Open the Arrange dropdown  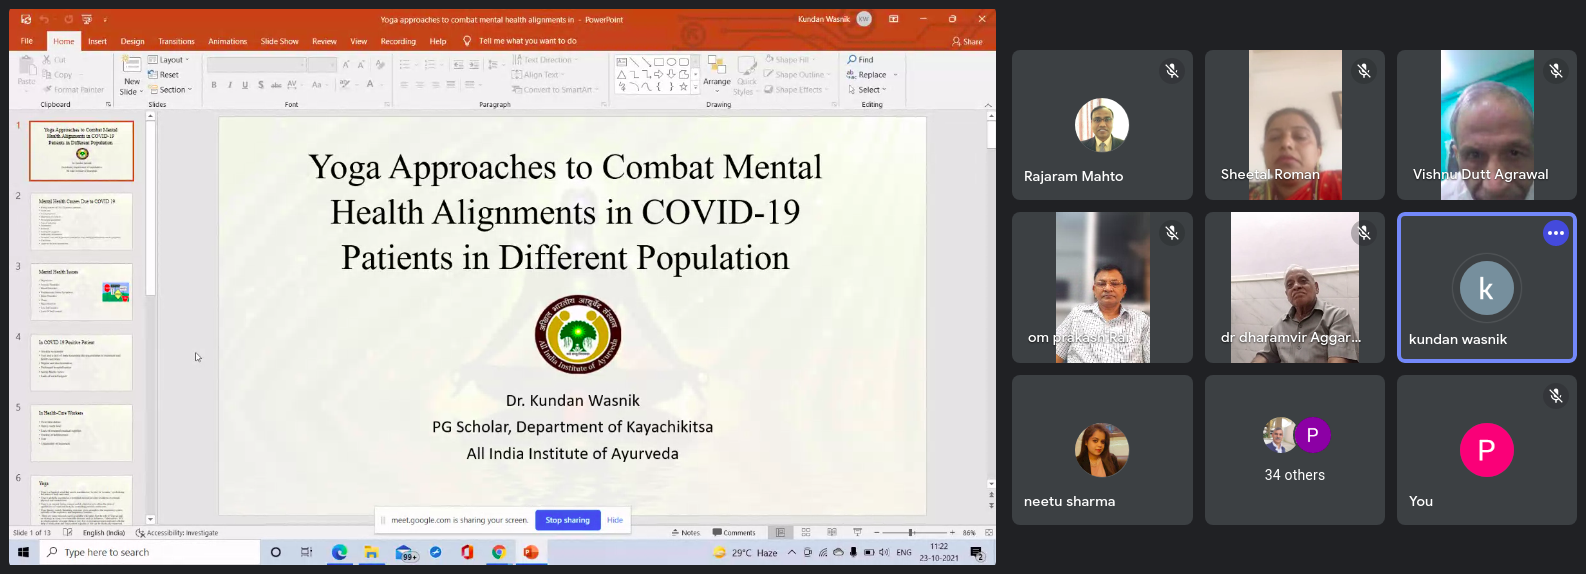(717, 75)
